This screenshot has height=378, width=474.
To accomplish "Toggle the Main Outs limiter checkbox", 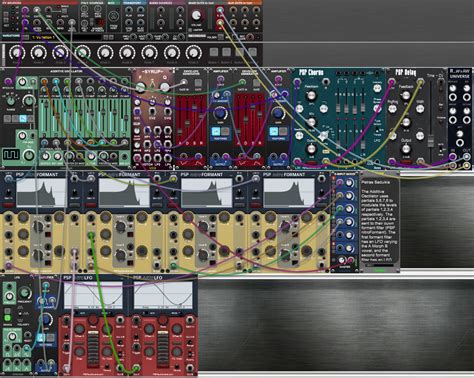I will click(190, 30).
